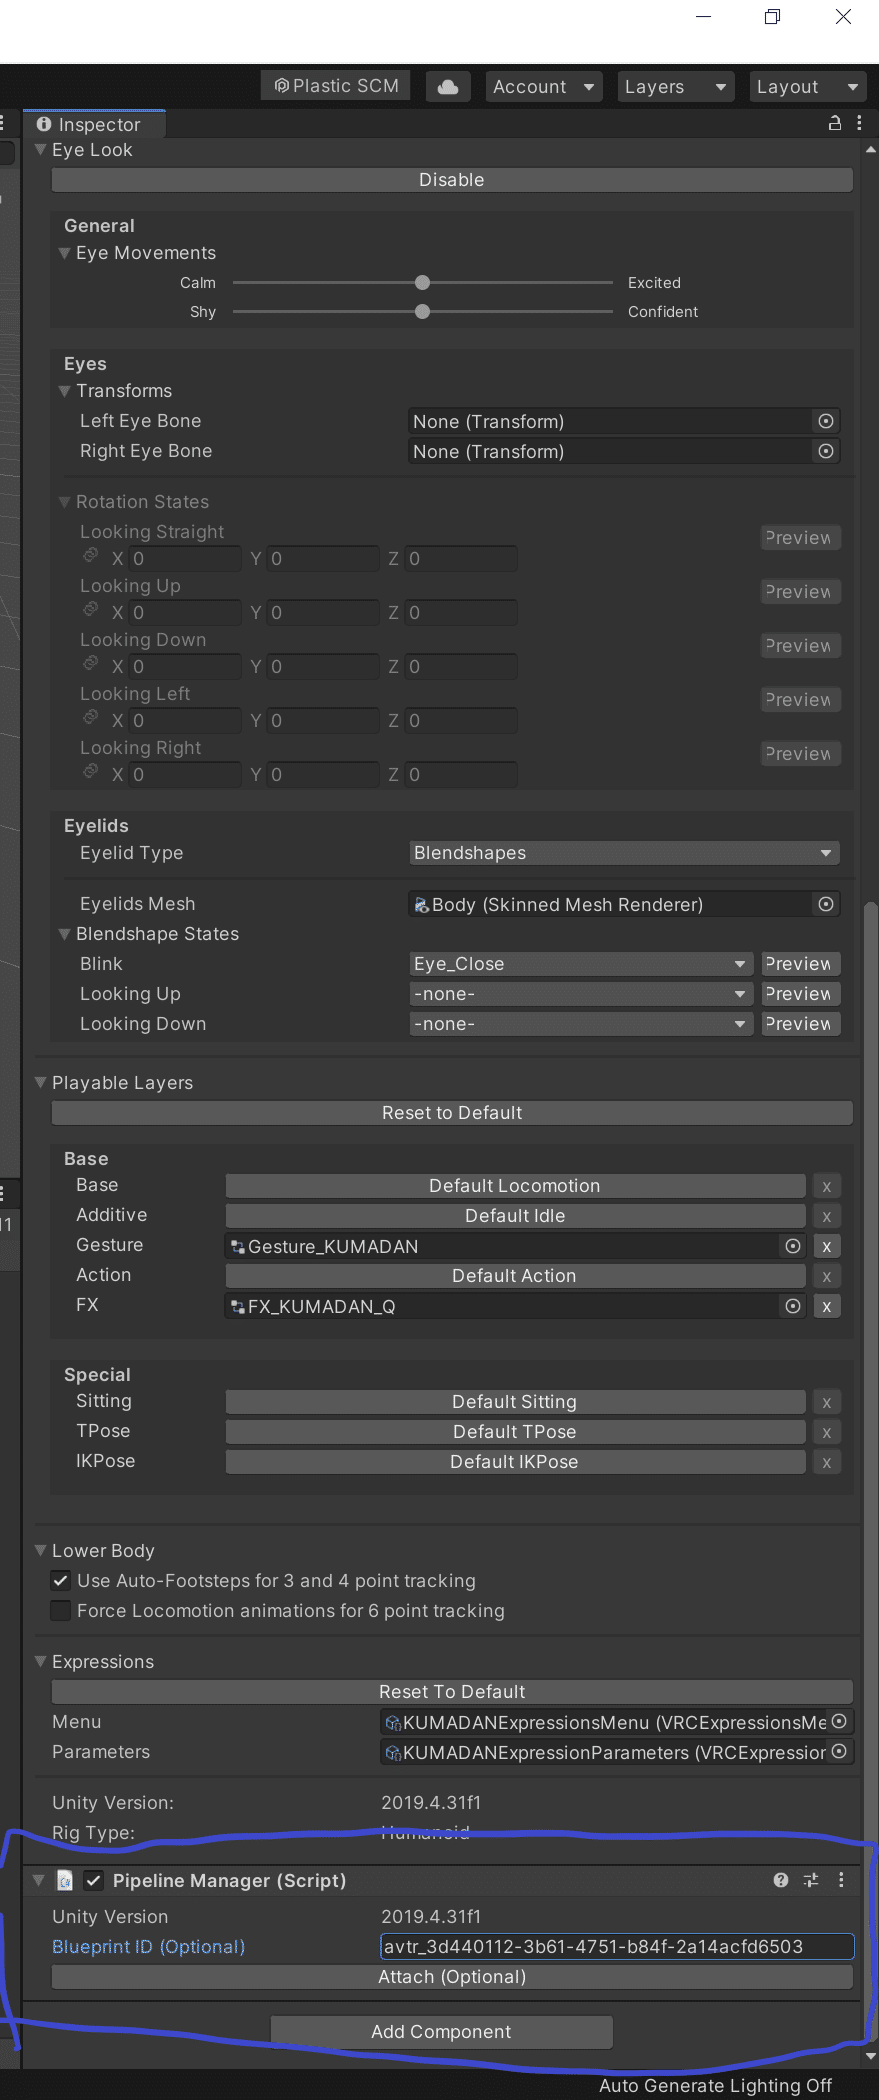Collapse the Playable Layers section
Screen dimensions: 879x2100
(41, 1082)
